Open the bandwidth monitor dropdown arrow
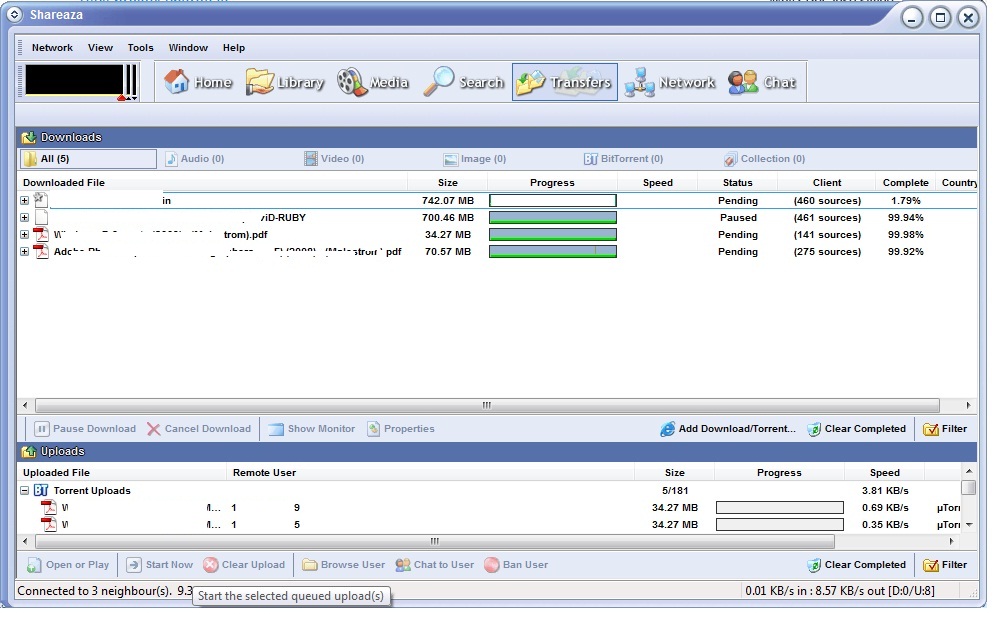 coord(134,98)
